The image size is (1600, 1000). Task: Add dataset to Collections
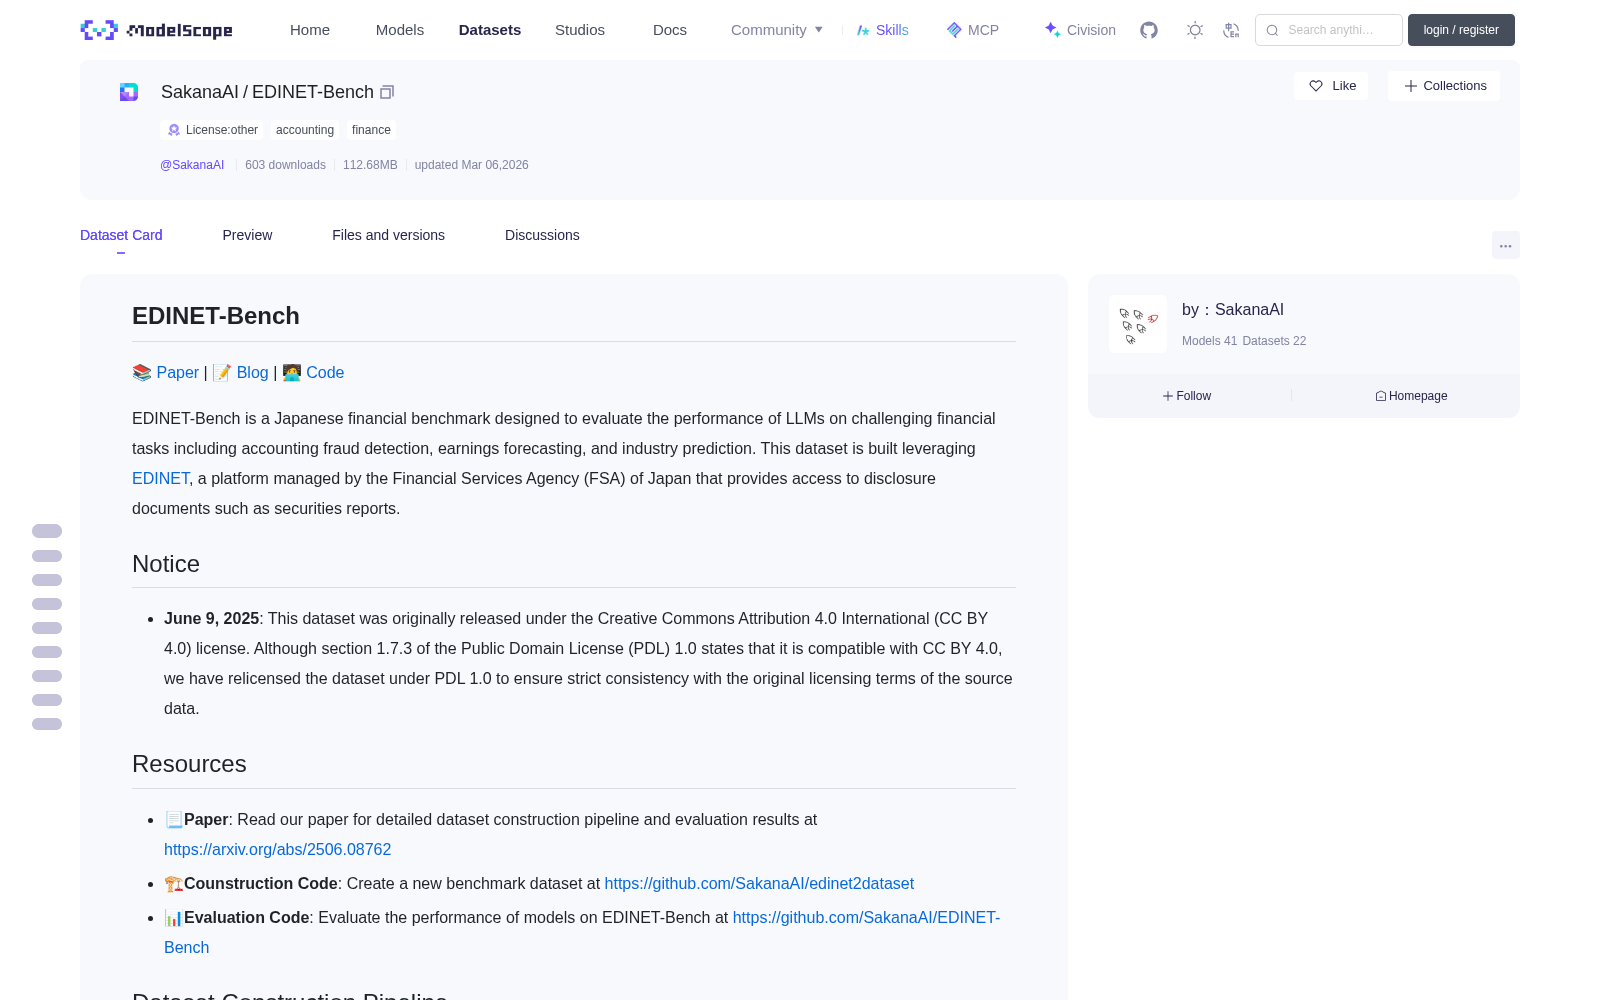click(1444, 86)
